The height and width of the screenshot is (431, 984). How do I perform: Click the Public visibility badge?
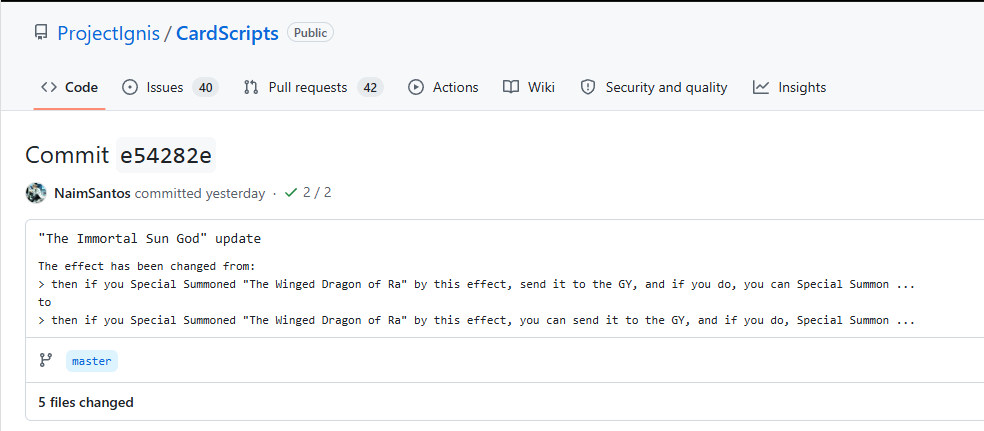tap(310, 33)
